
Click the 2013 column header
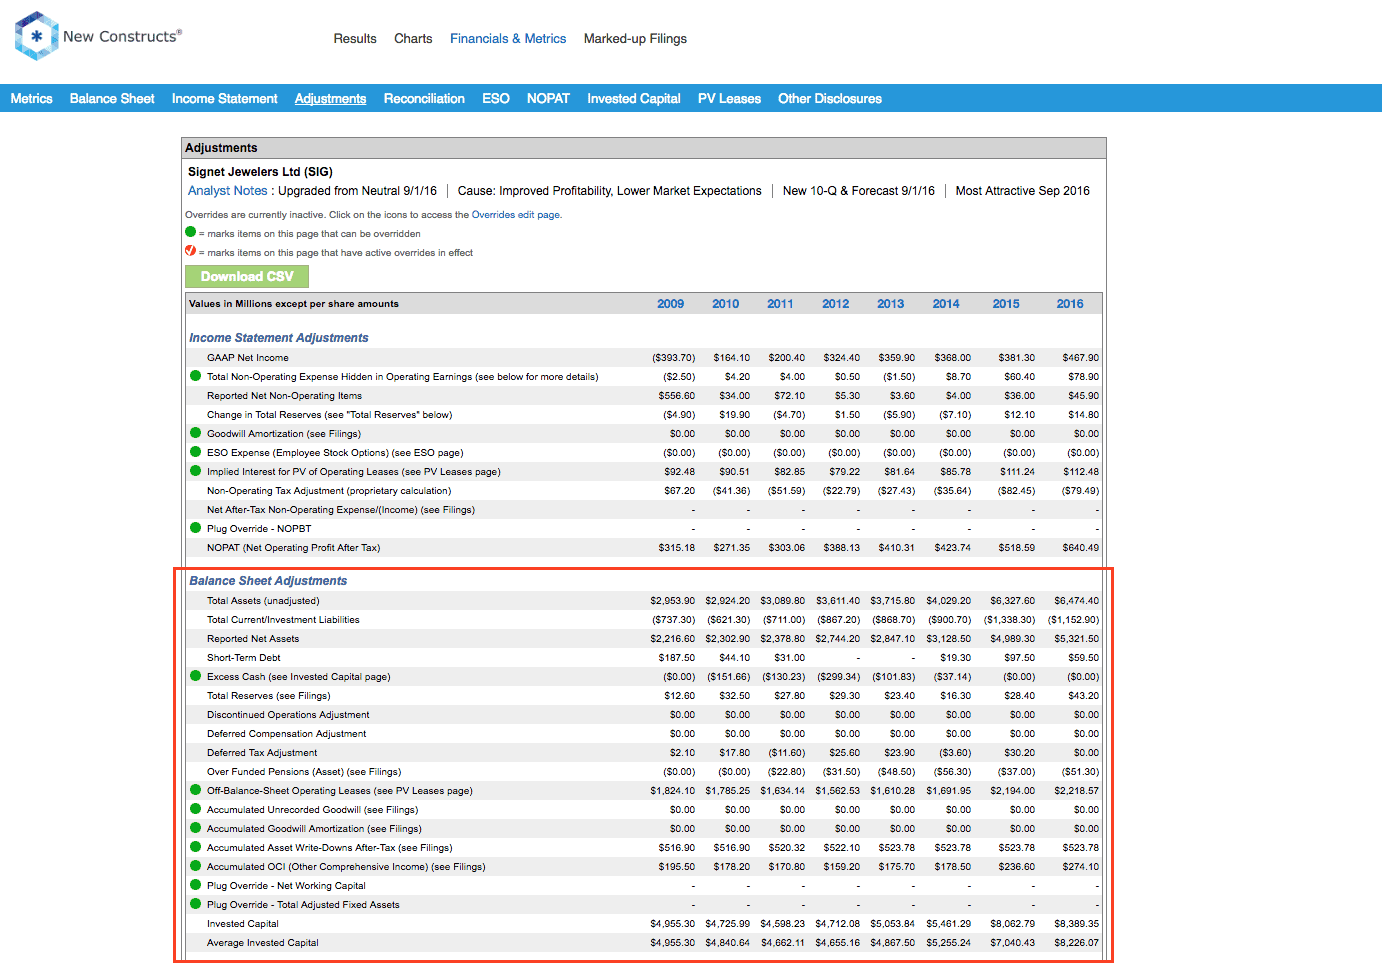[890, 304]
